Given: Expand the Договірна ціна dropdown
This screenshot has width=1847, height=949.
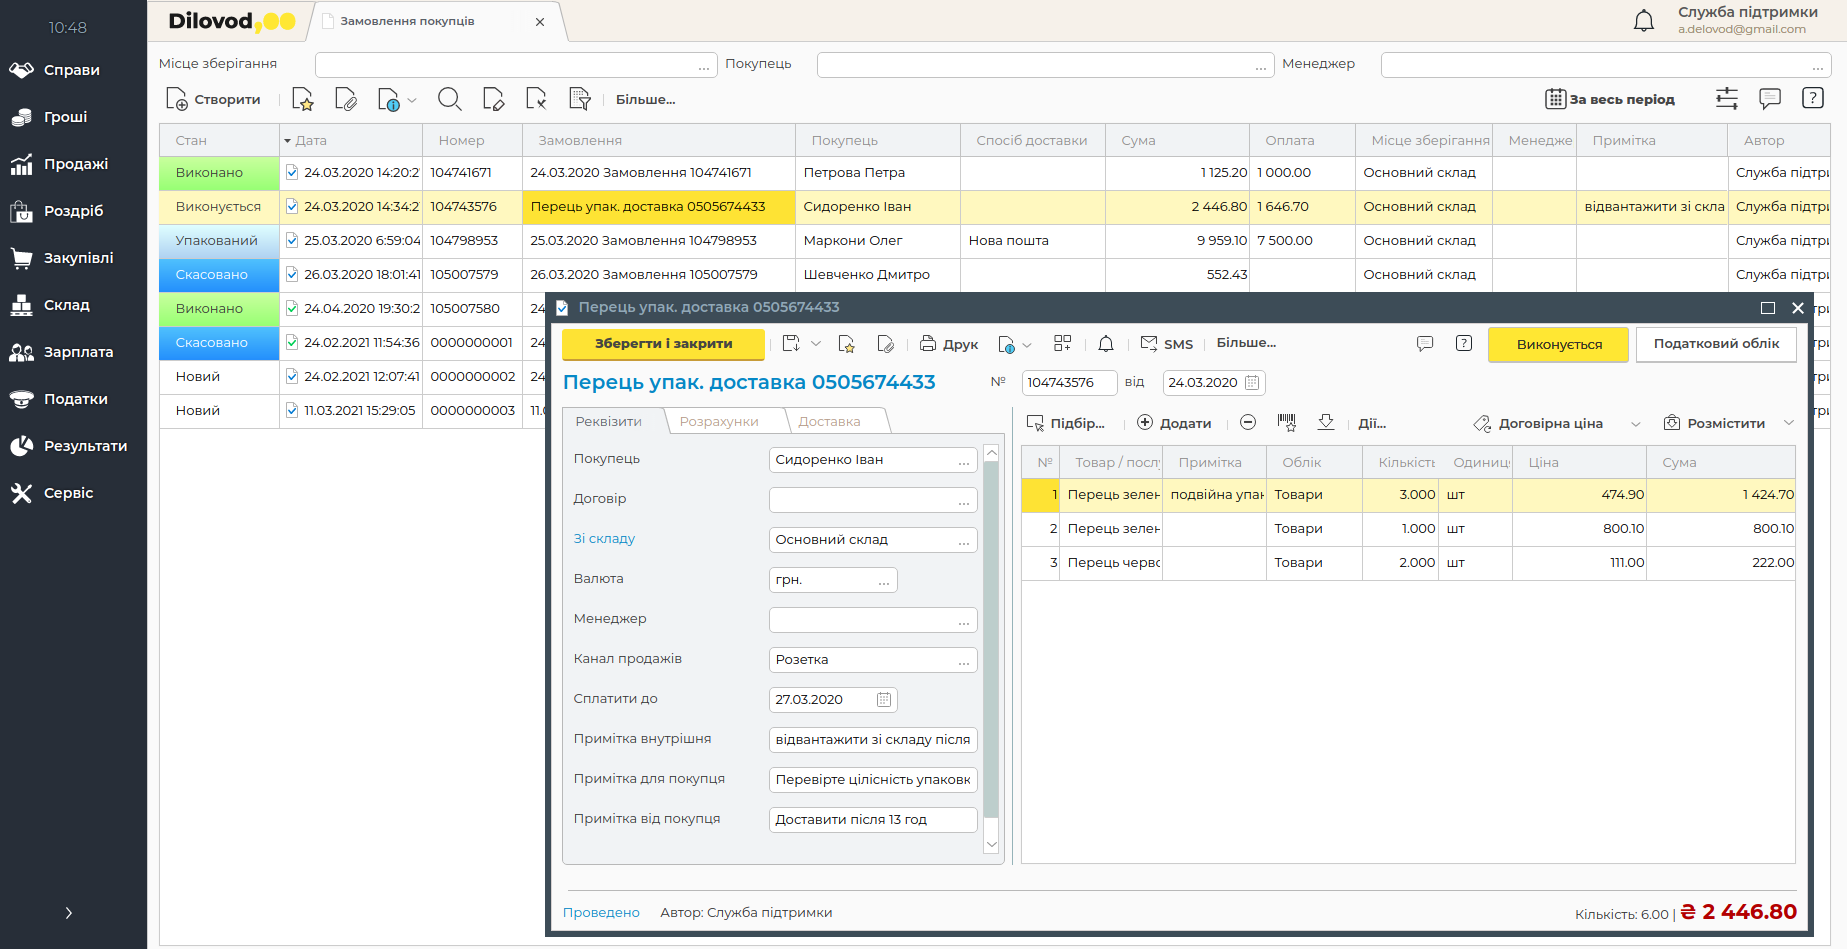Looking at the screenshot, I should pos(1636,424).
